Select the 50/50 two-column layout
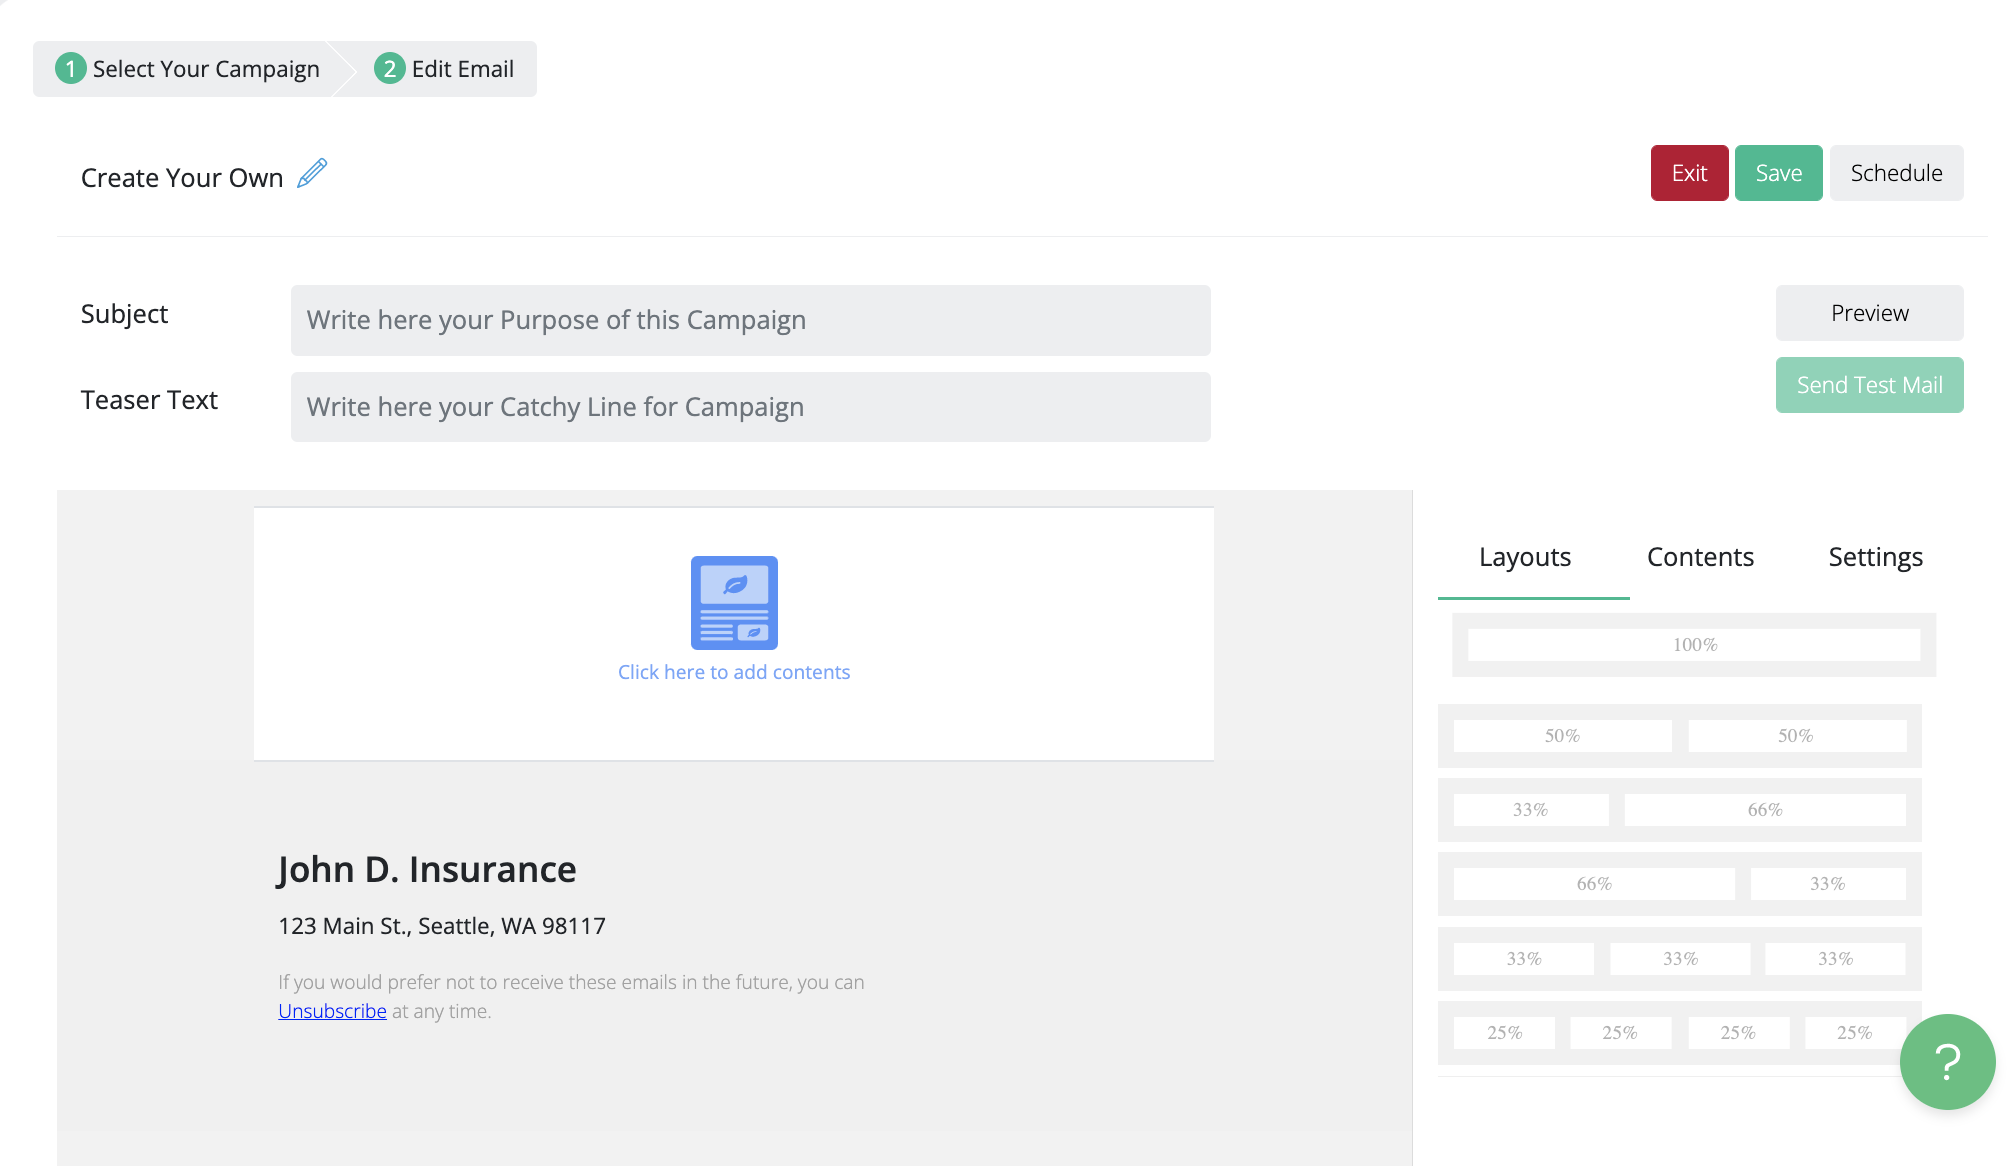The image size is (2010, 1166). 1678,735
